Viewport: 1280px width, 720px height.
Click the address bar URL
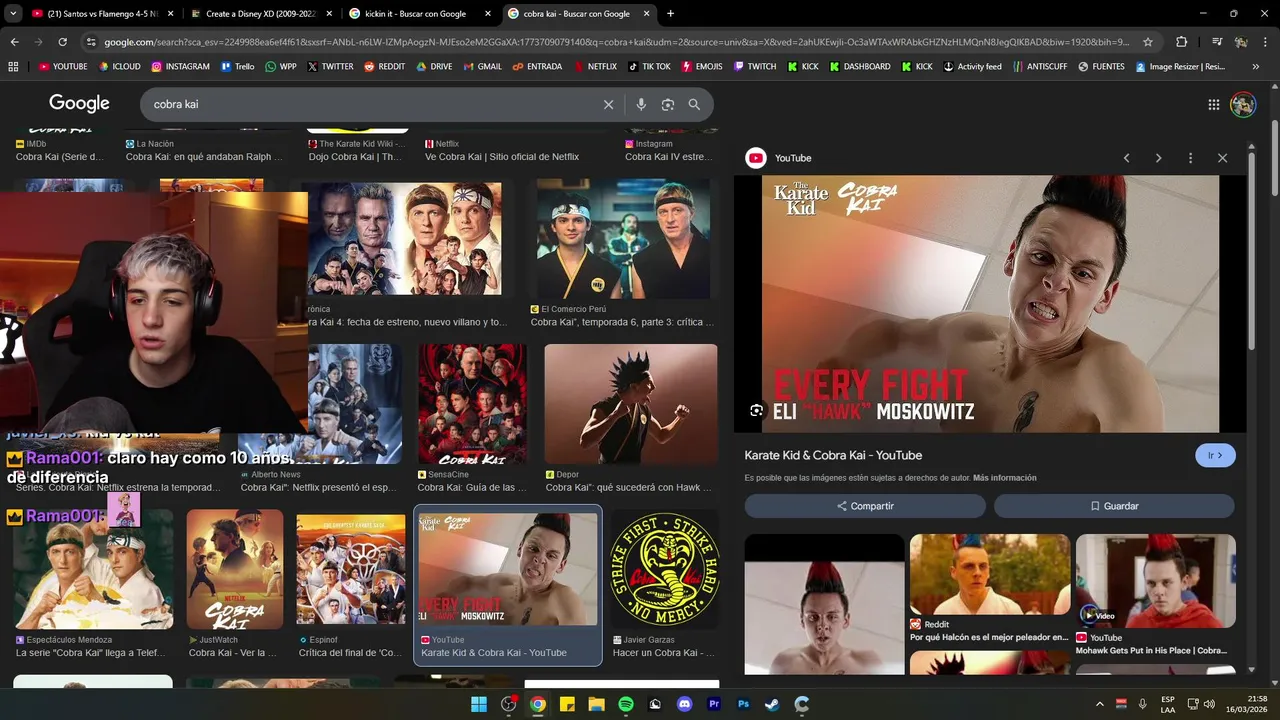pyautogui.click(x=615, y=42)
